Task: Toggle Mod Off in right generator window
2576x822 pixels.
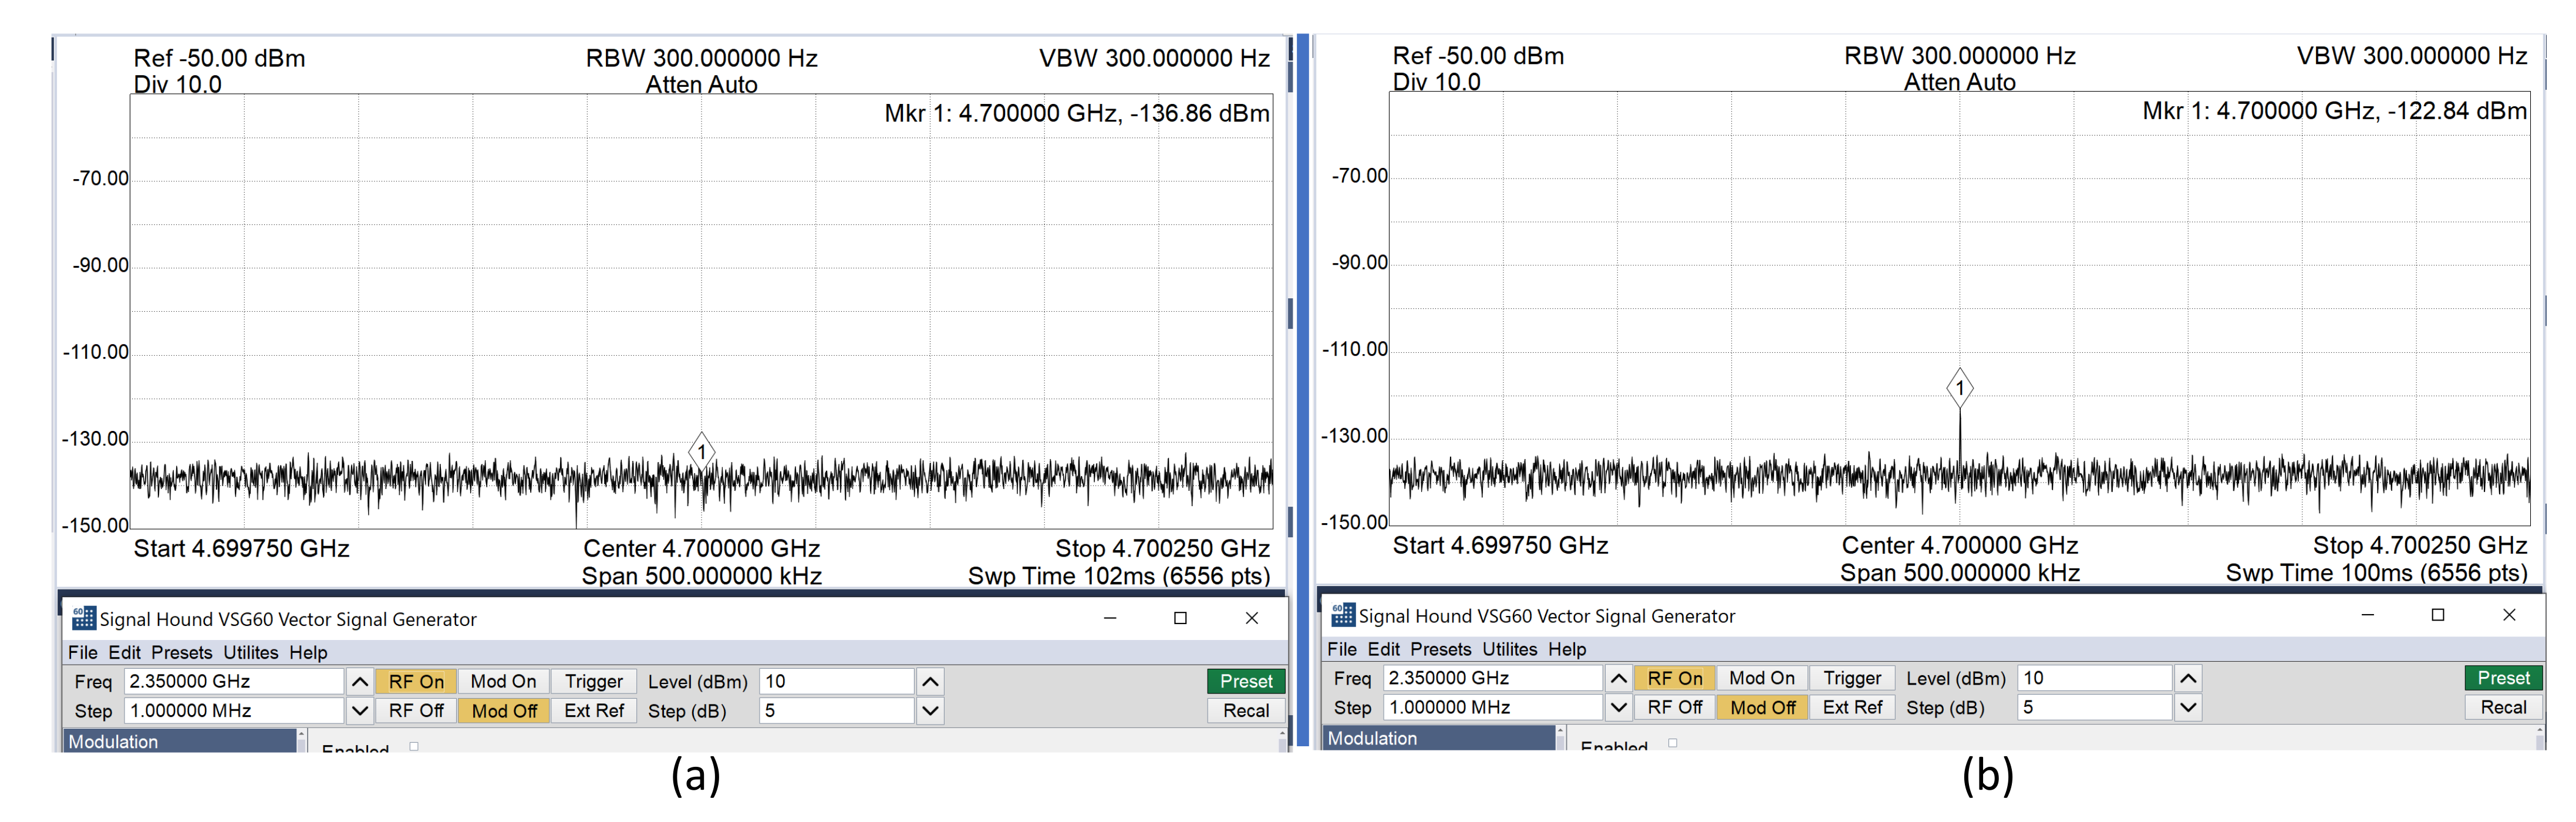Action: click(1762, 707)
